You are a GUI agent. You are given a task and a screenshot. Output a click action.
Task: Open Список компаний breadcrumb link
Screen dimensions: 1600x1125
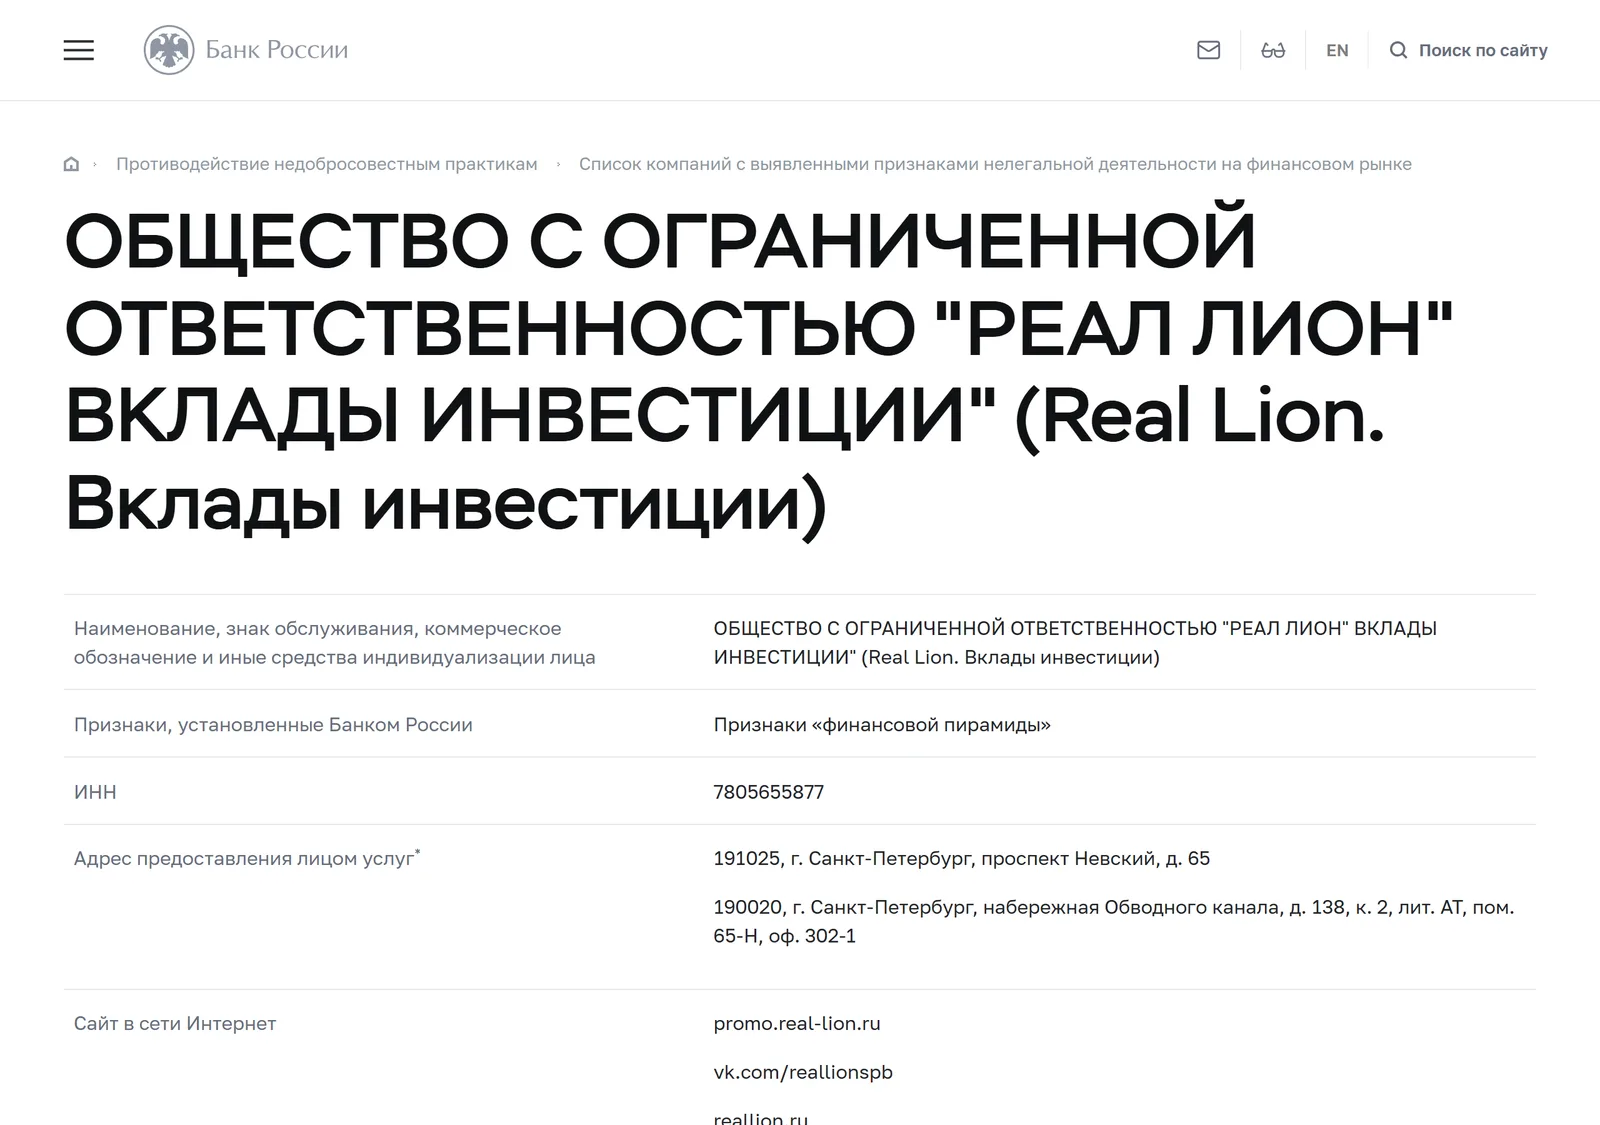click(x=995, y=164)
